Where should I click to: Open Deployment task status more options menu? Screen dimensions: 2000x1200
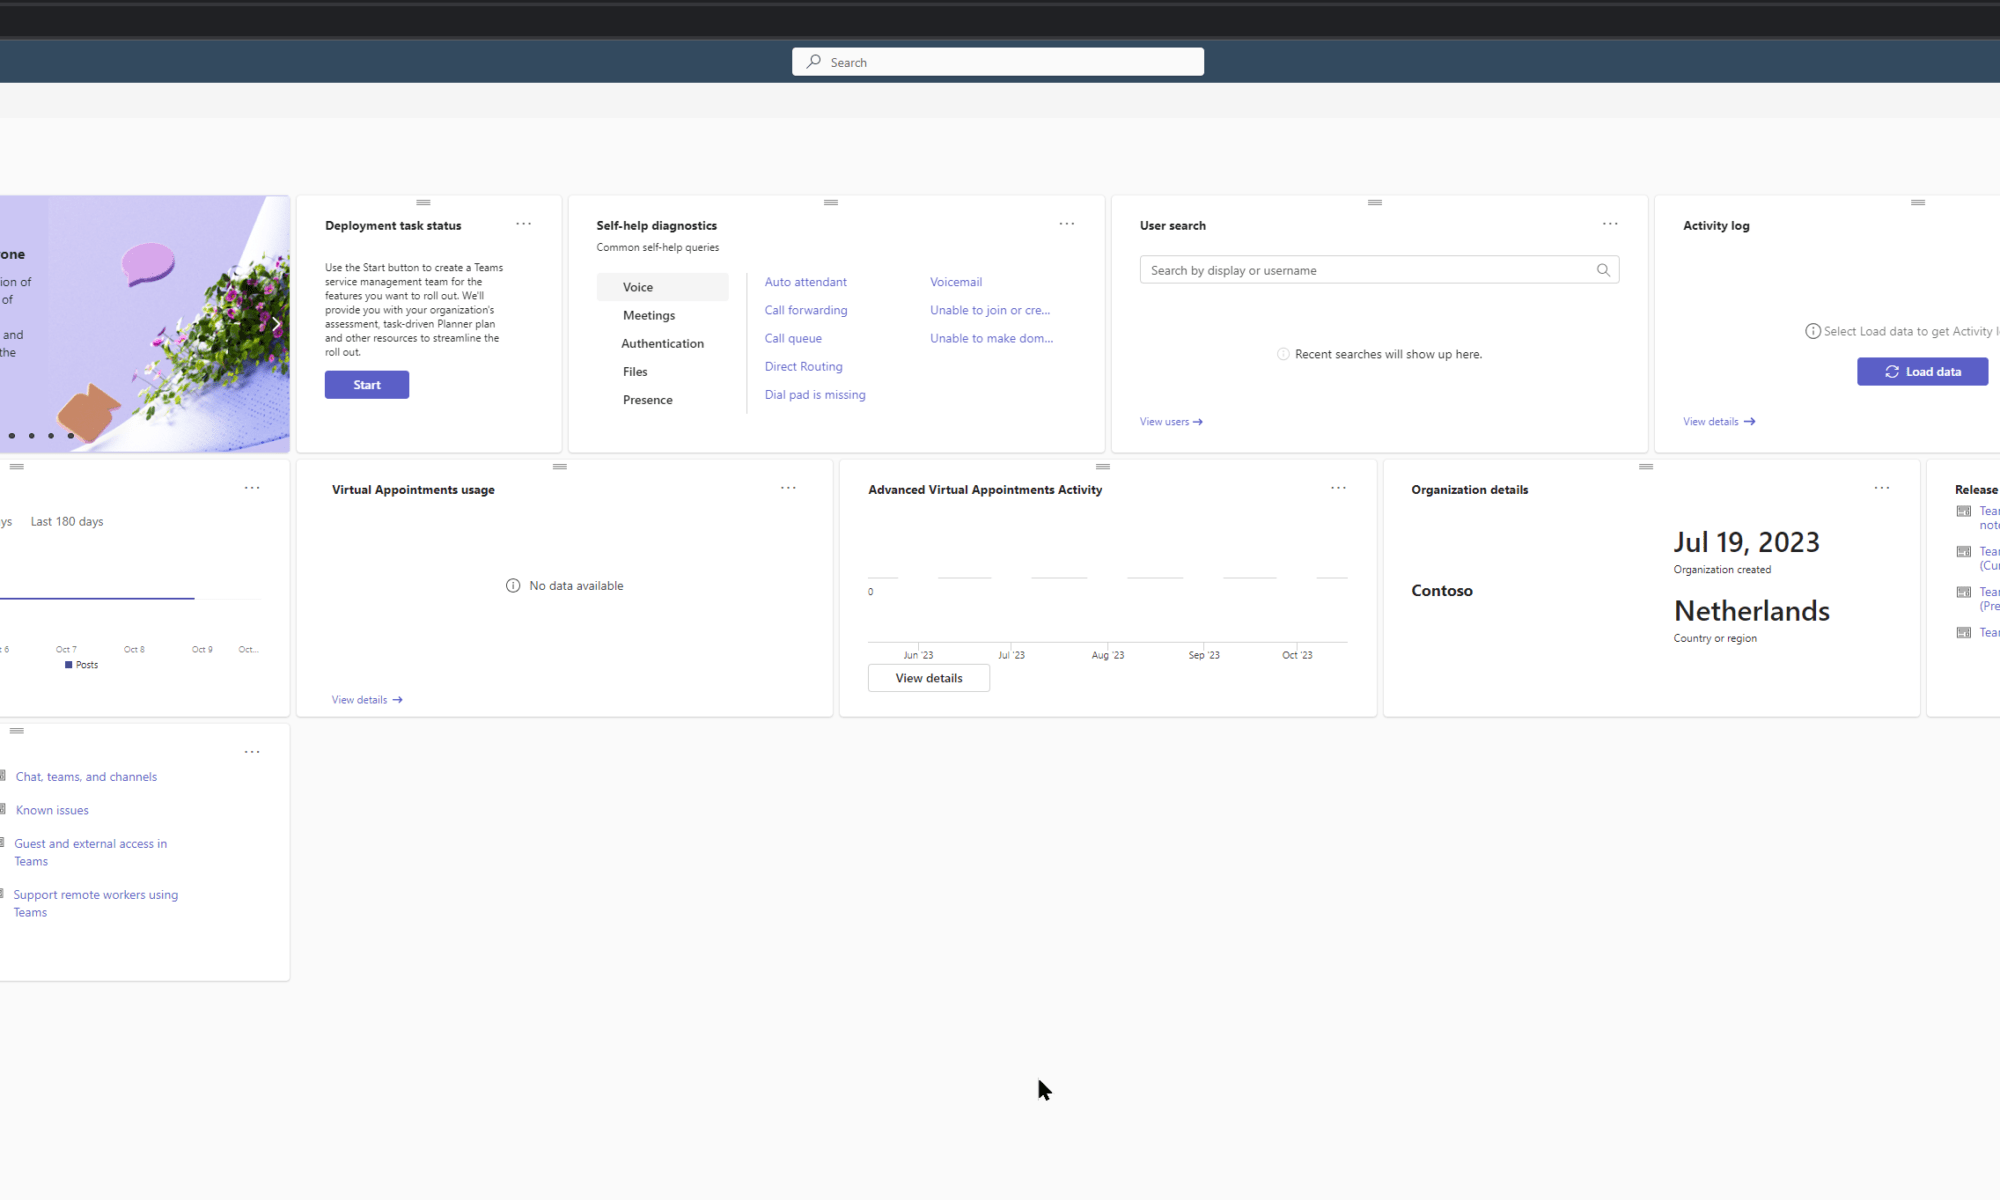coord(523,224)
